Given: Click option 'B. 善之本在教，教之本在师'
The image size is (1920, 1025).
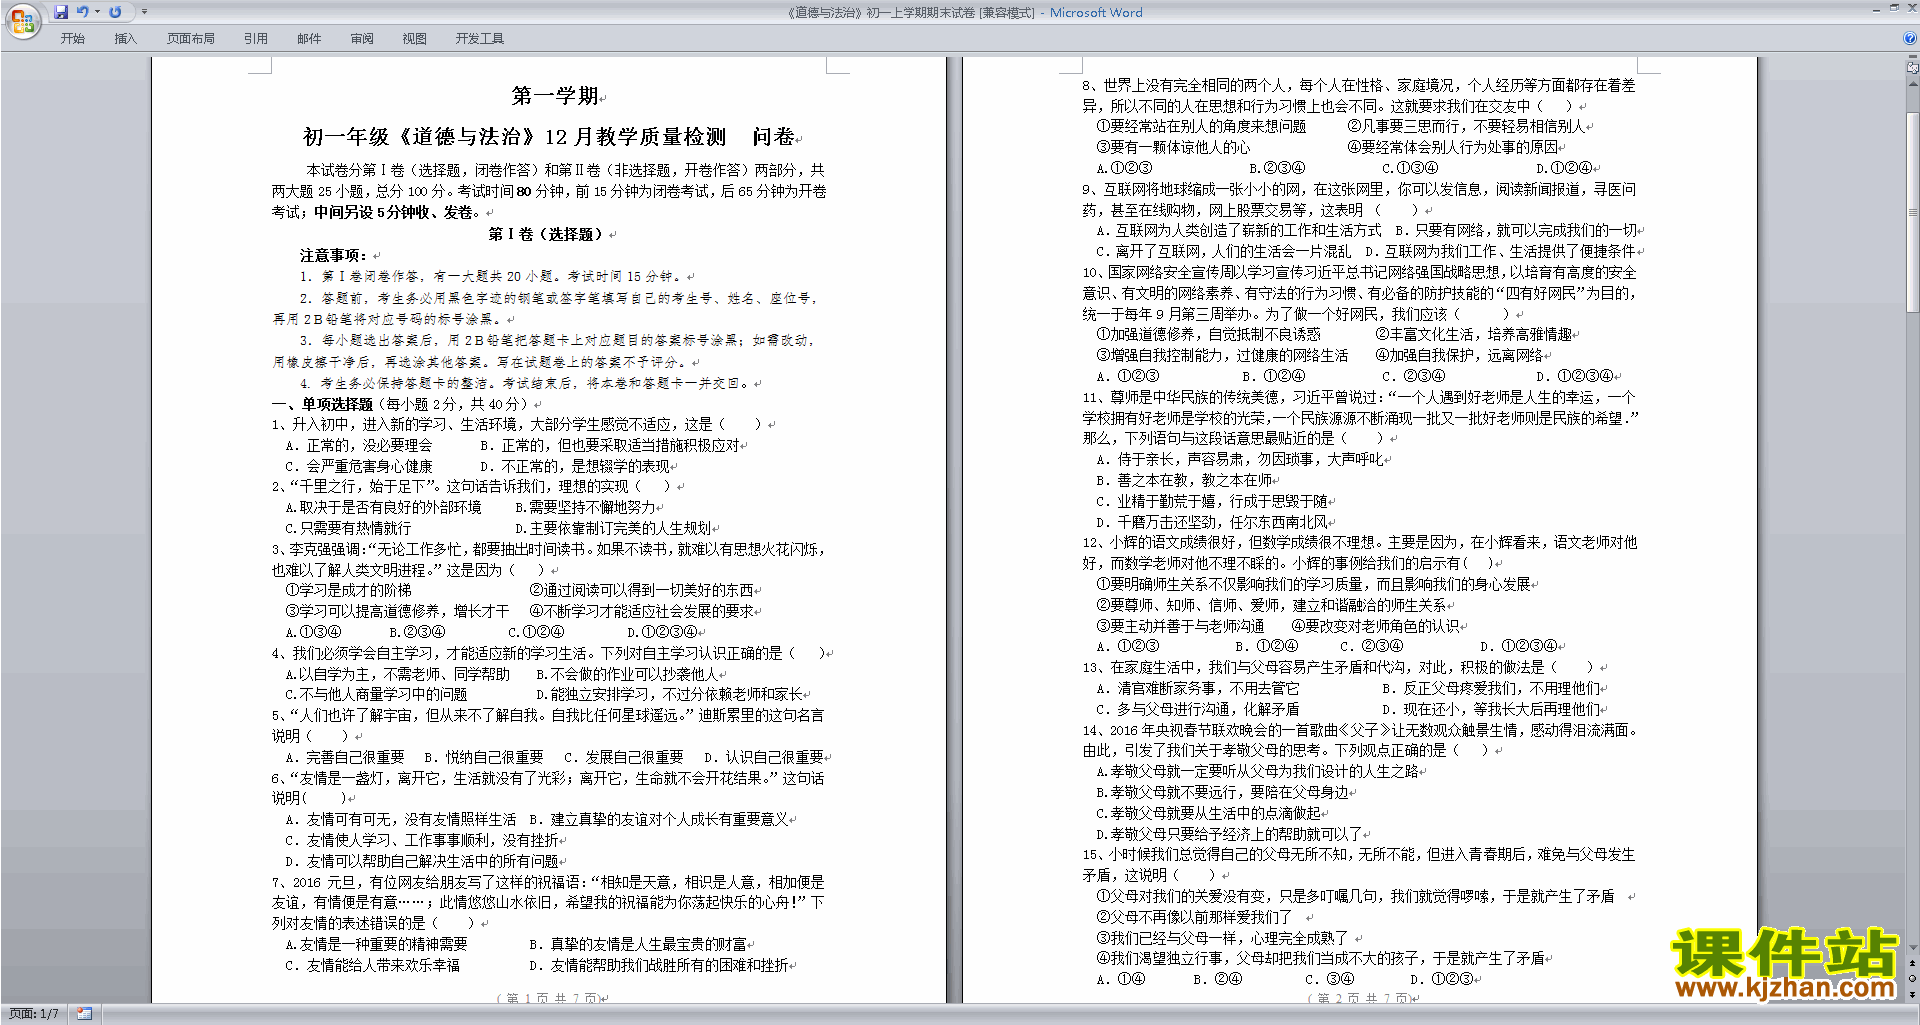Looking at the screenshot, I should [1184, 480].
